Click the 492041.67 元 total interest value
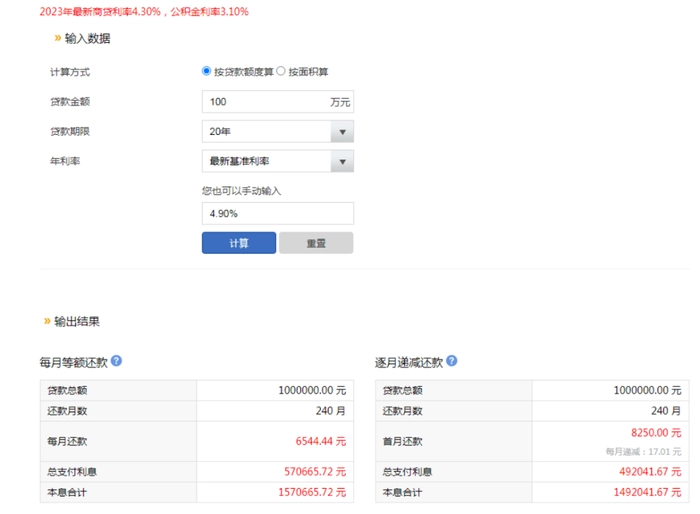Image resolution: width=700 pixels, height=514 pixels. click(650, 472)
